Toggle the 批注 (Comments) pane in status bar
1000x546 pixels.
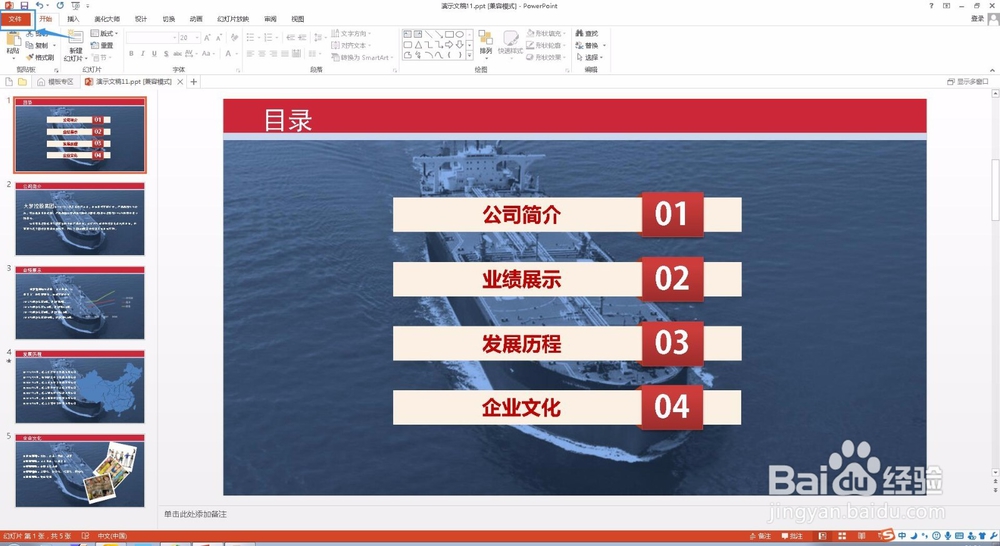coord(793,536)
